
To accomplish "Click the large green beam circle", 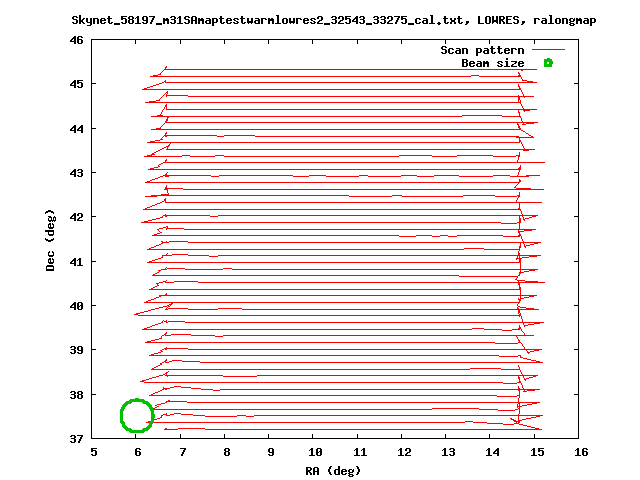I will (137, 416).
